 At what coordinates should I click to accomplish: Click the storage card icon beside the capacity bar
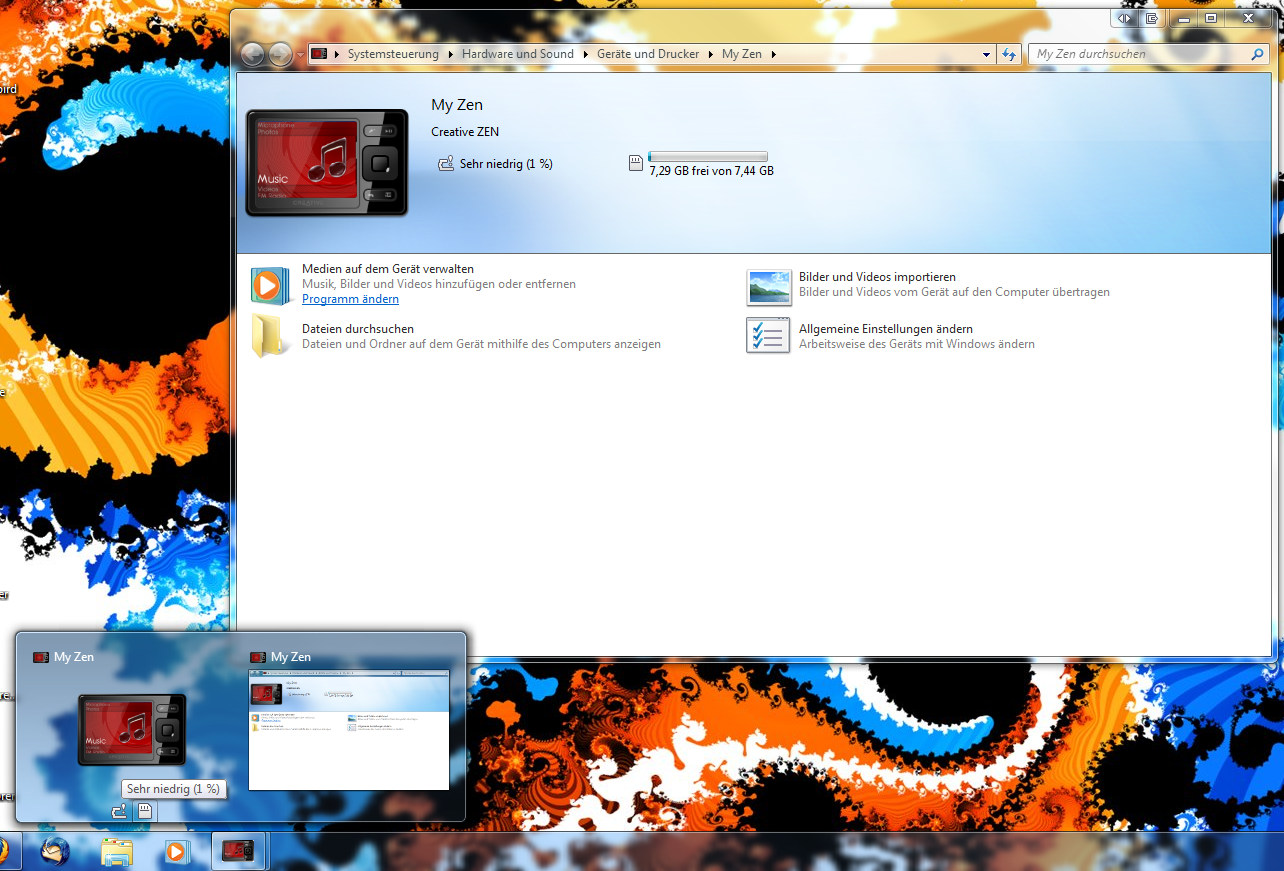coord(635,163)
